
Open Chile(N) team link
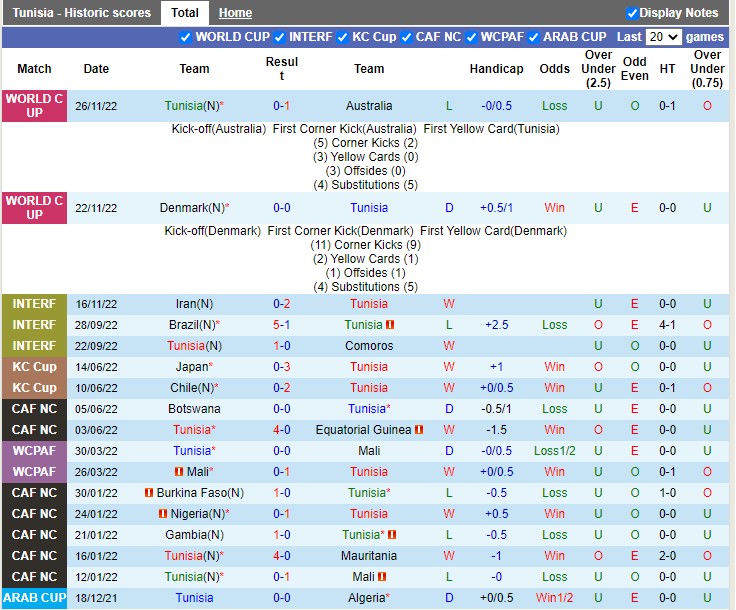coord(194,388)
